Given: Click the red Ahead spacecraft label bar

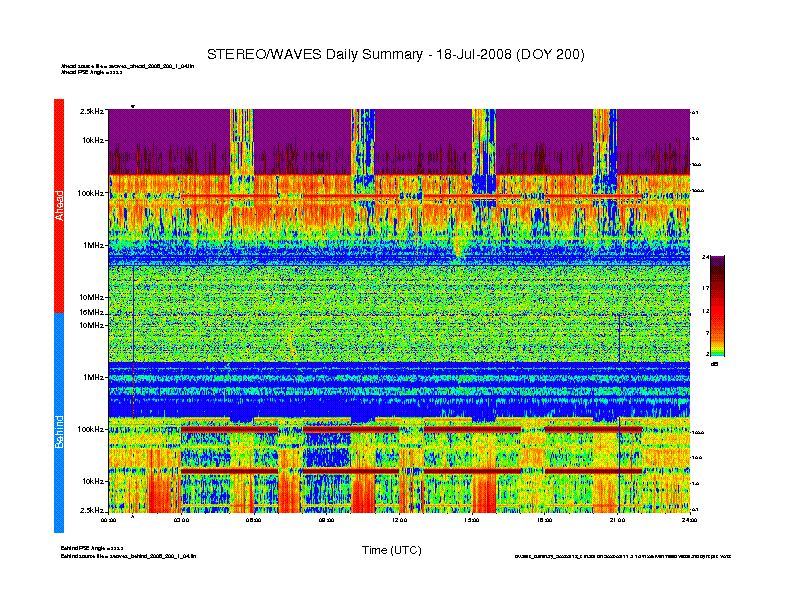Looking at the screenshot, I should click(59, 206).
